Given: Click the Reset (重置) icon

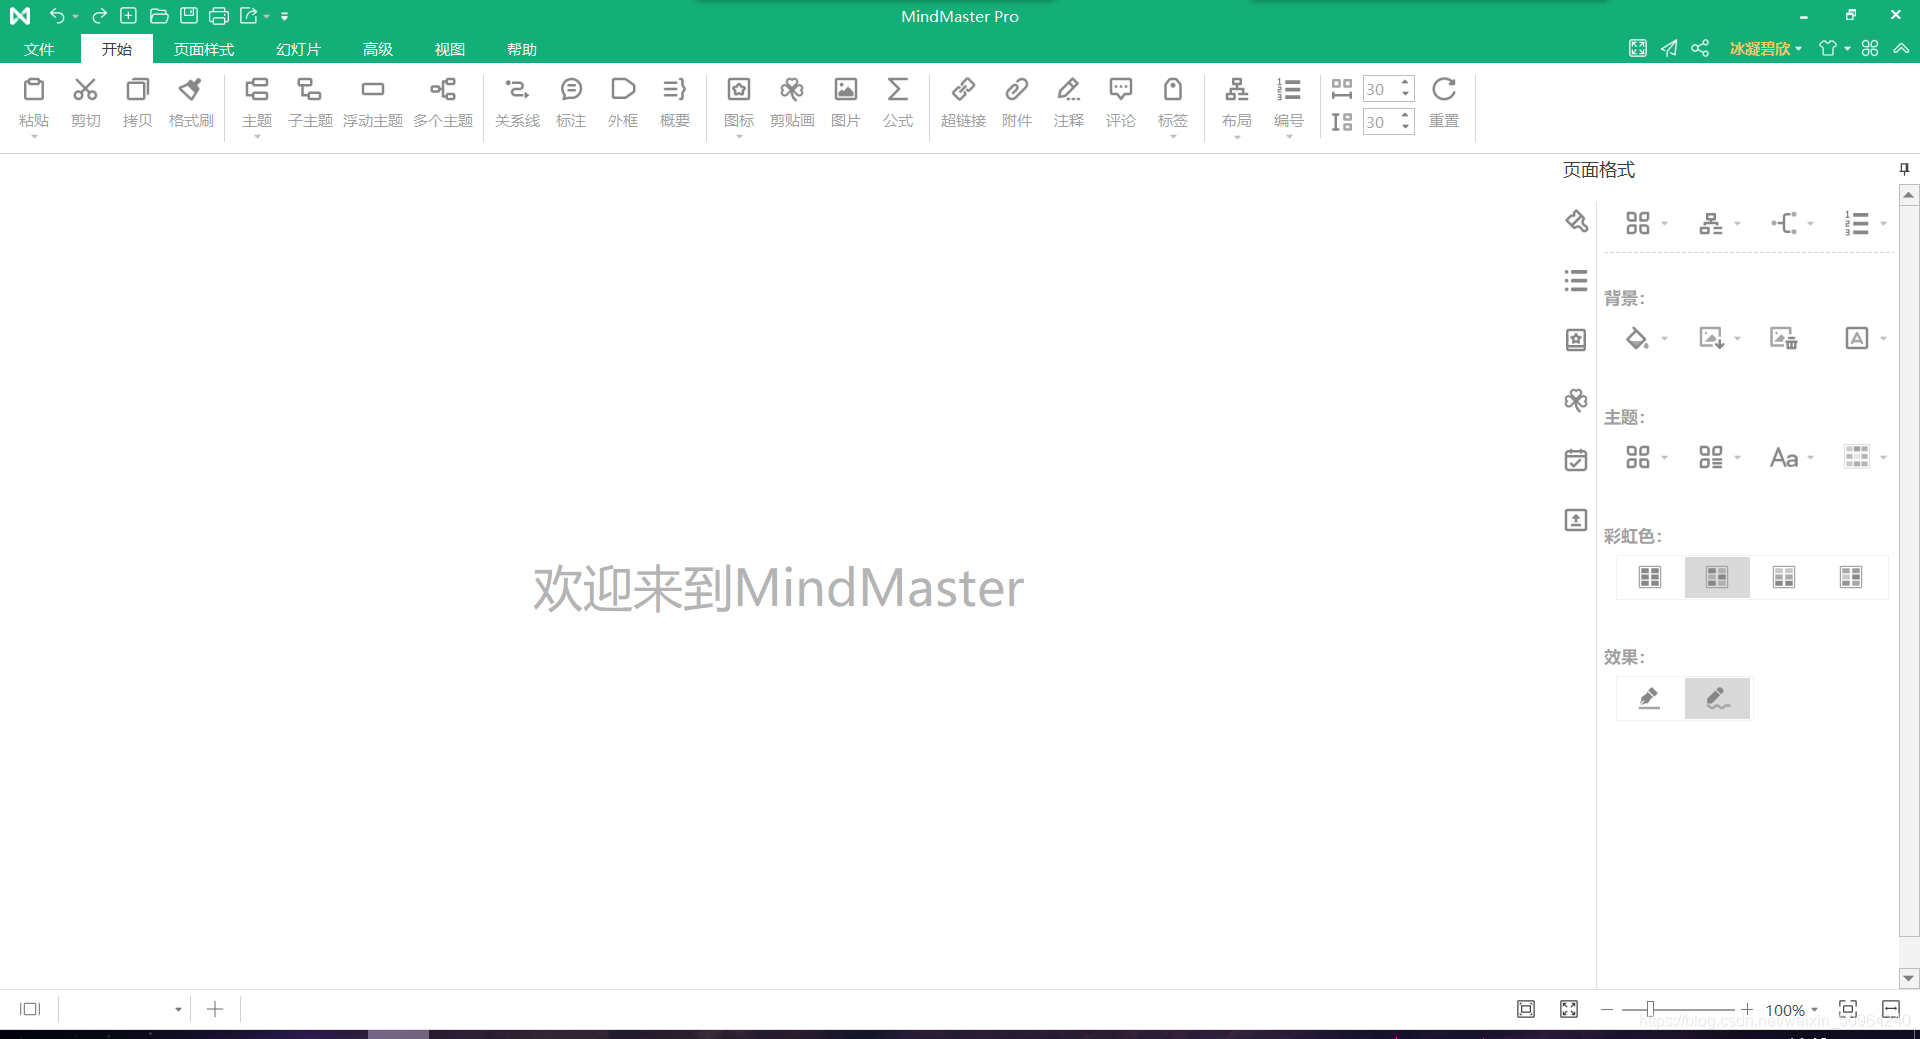Looking at the screenshot, I should pos(1444,91).
